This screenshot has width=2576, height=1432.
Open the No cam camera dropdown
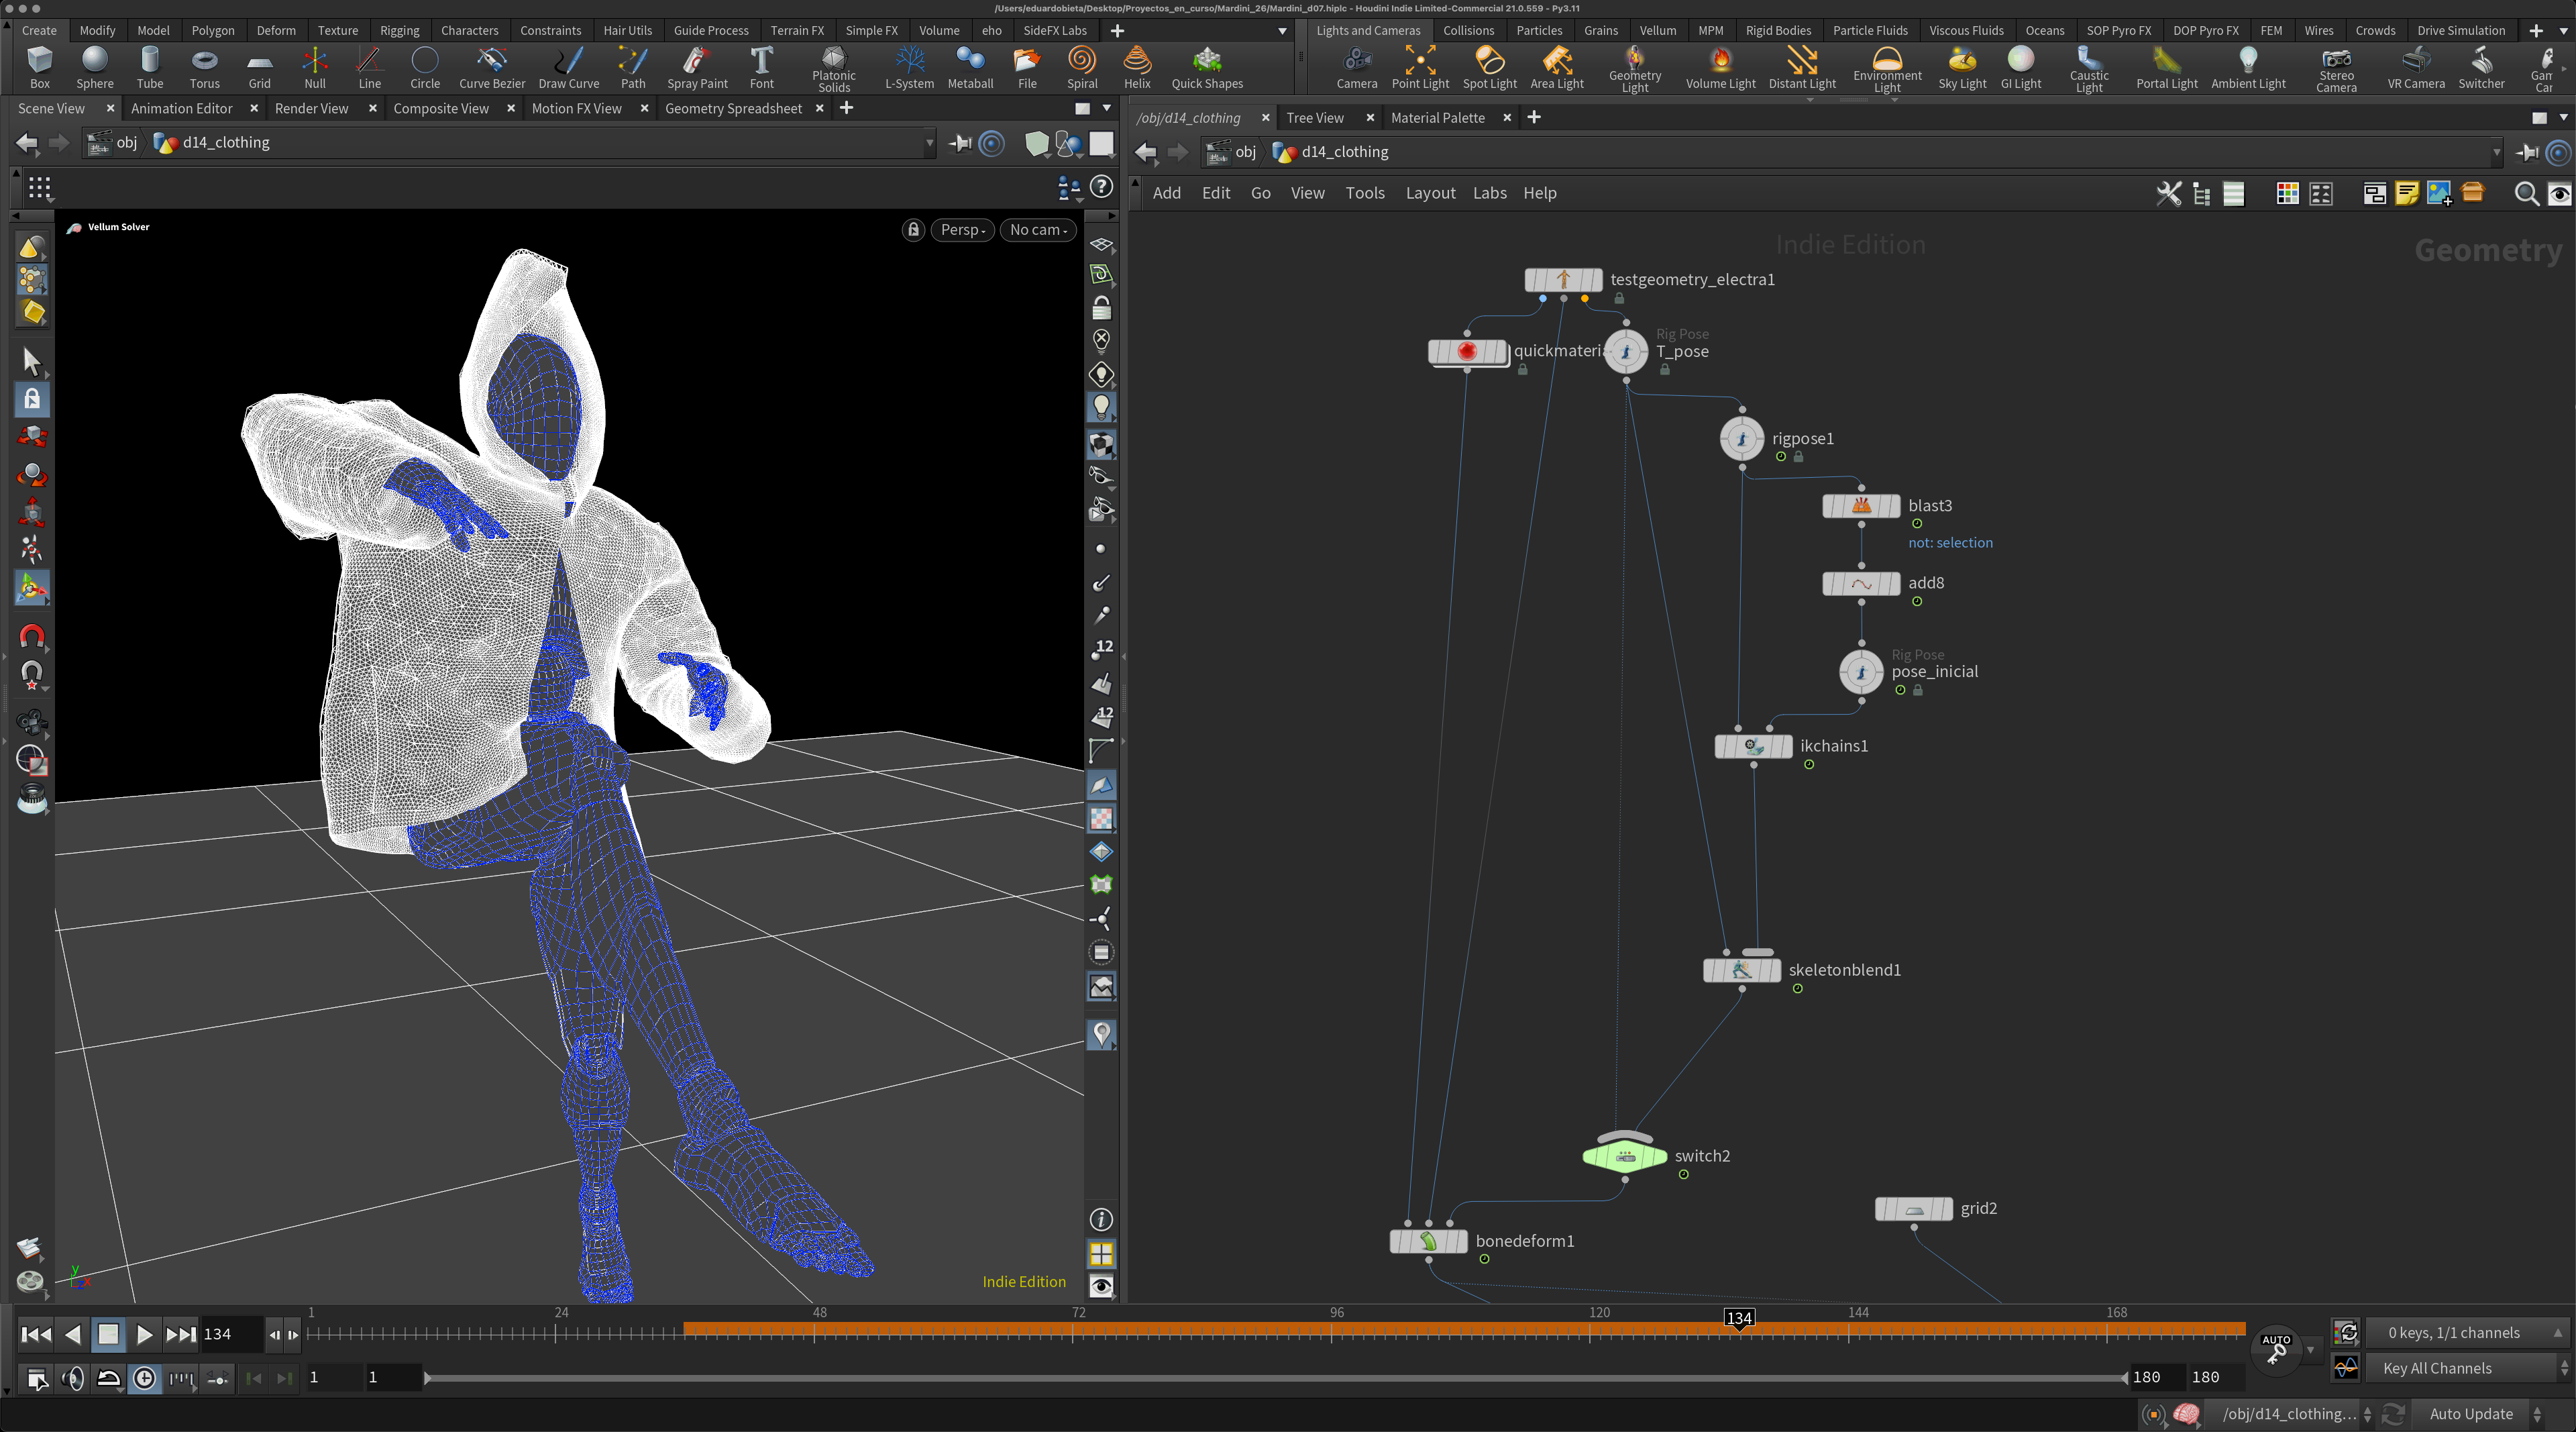[x=1038, y=230]
